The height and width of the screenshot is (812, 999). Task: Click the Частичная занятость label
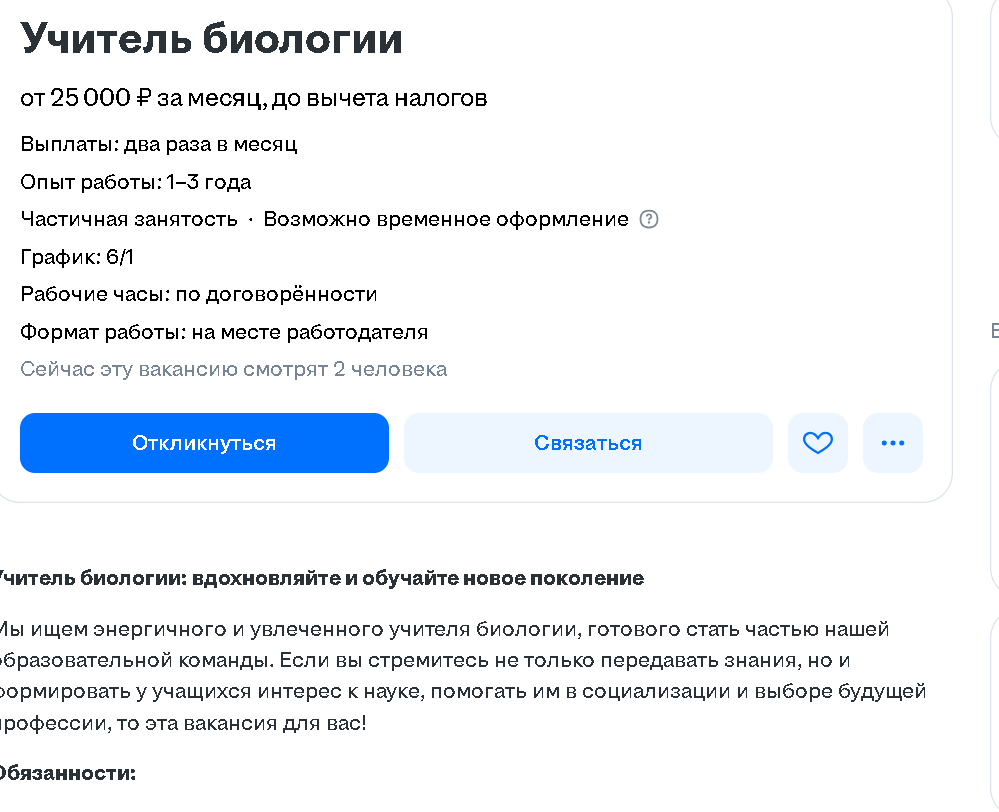tap(129, 220)
